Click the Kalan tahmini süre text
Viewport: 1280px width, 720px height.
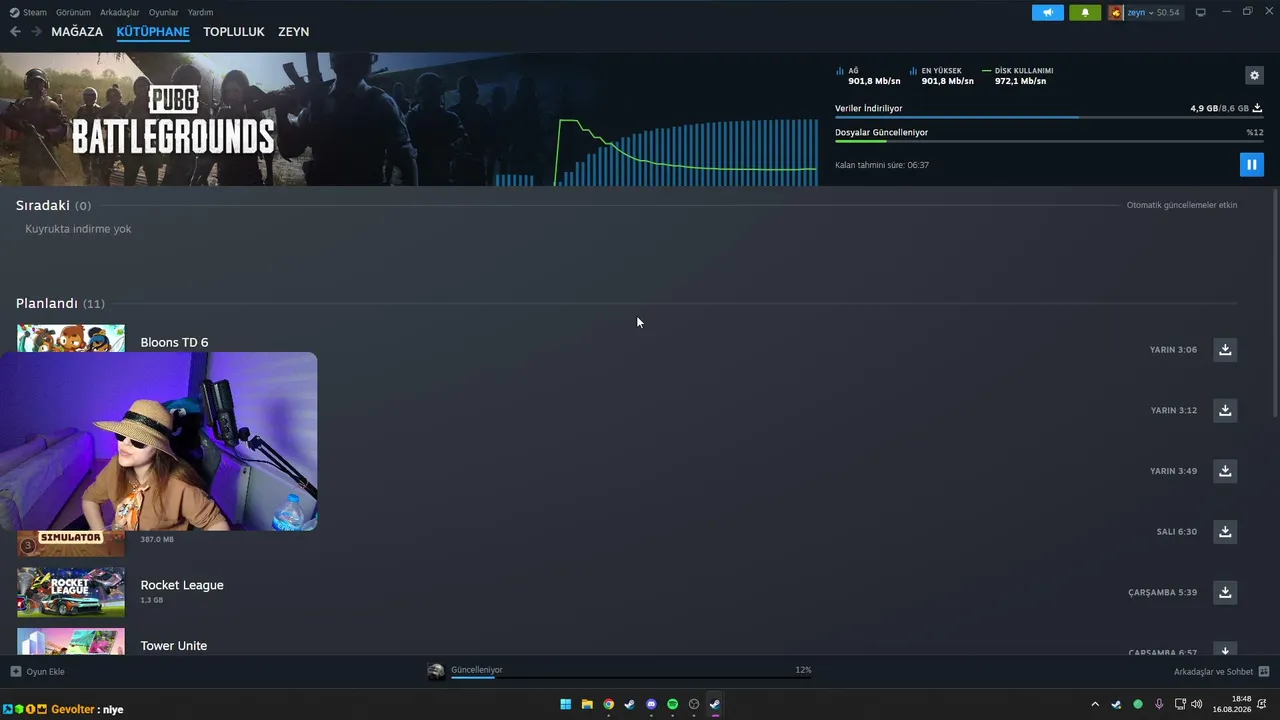coord(882,165)
